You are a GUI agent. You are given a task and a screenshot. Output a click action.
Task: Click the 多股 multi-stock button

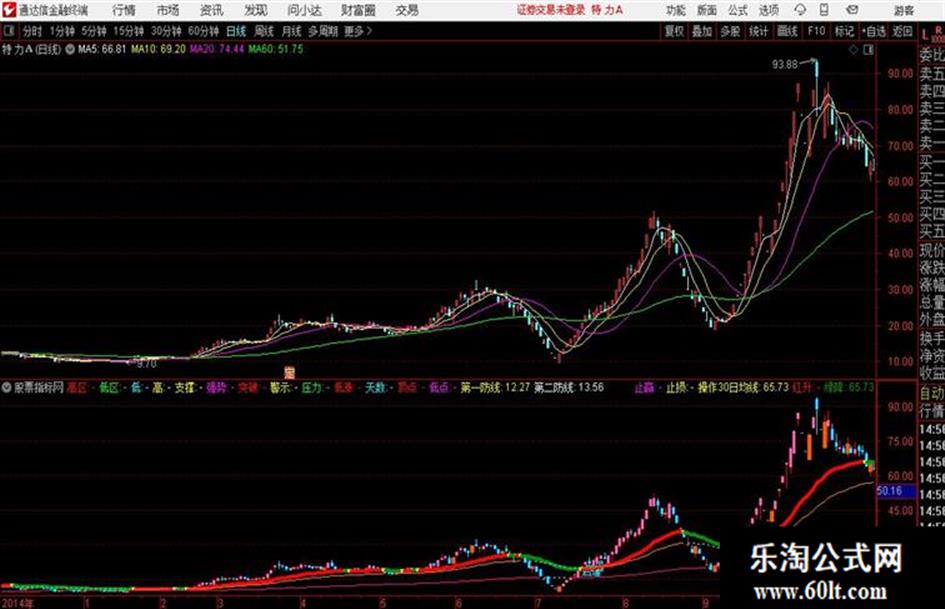pos(730,31)
